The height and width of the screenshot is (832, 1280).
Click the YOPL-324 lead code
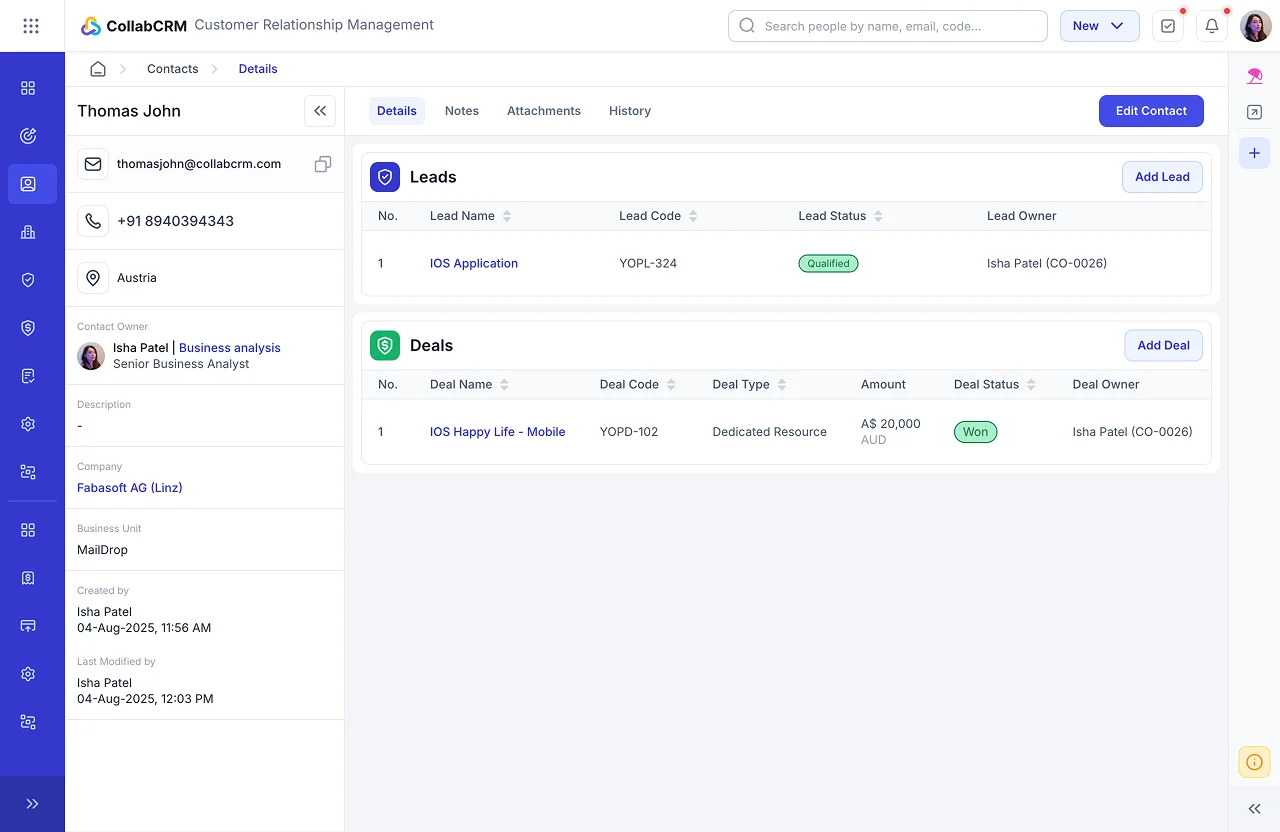648,264
